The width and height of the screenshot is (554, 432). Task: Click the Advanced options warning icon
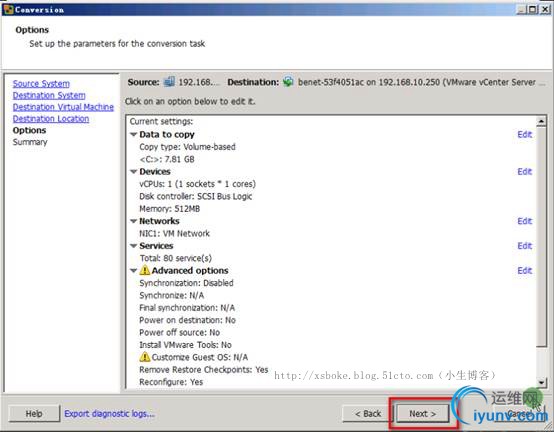pos(145,270)
